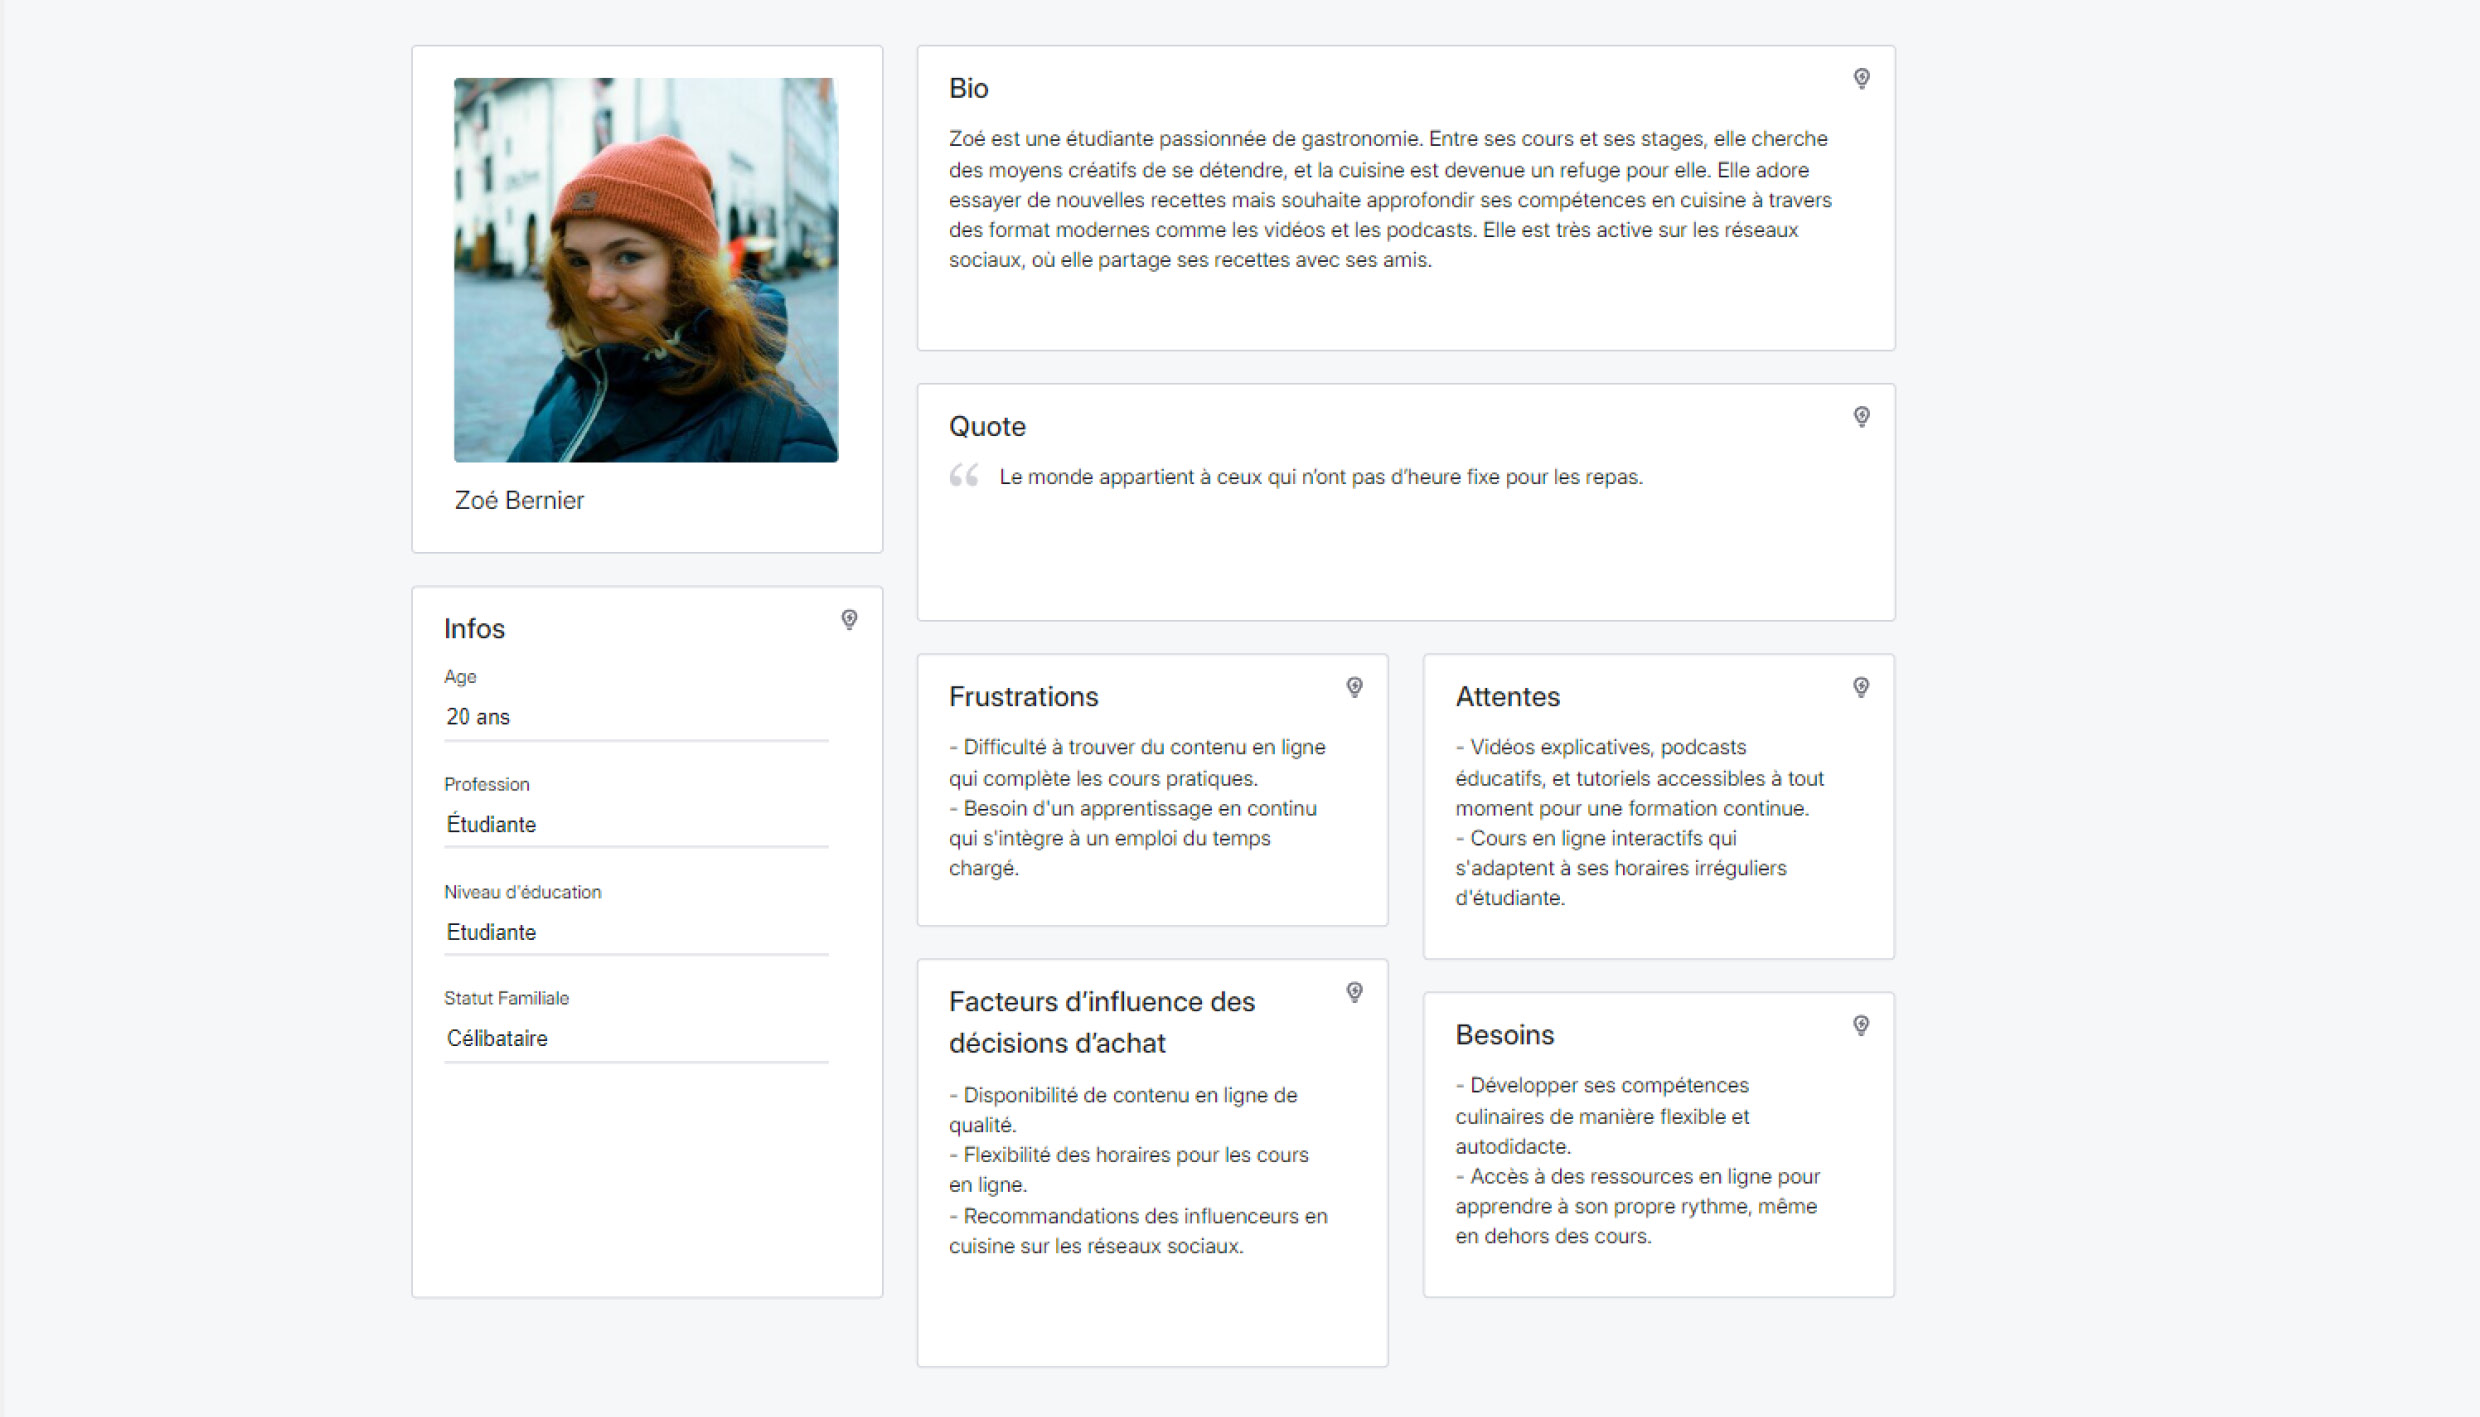
Task: Click the Zoé Bernier name field
Action: click(x=519, y=500)
